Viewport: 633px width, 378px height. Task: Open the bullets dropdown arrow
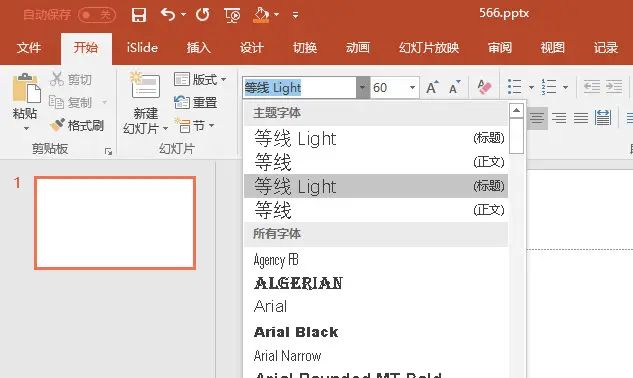[531, 87]
